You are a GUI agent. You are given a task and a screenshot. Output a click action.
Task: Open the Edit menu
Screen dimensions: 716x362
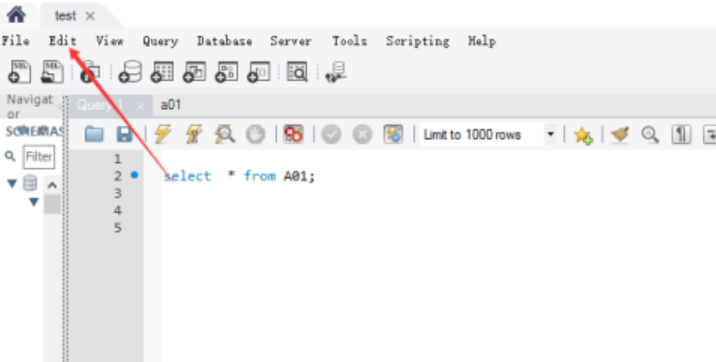[x=63, y=41]
